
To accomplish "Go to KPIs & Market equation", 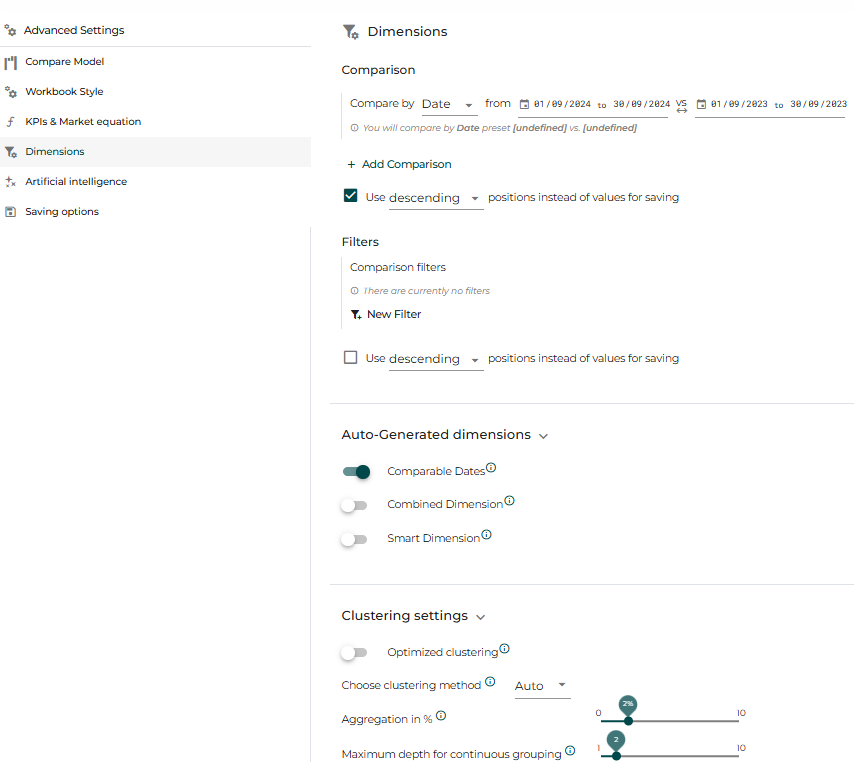I will coord(83,121).
